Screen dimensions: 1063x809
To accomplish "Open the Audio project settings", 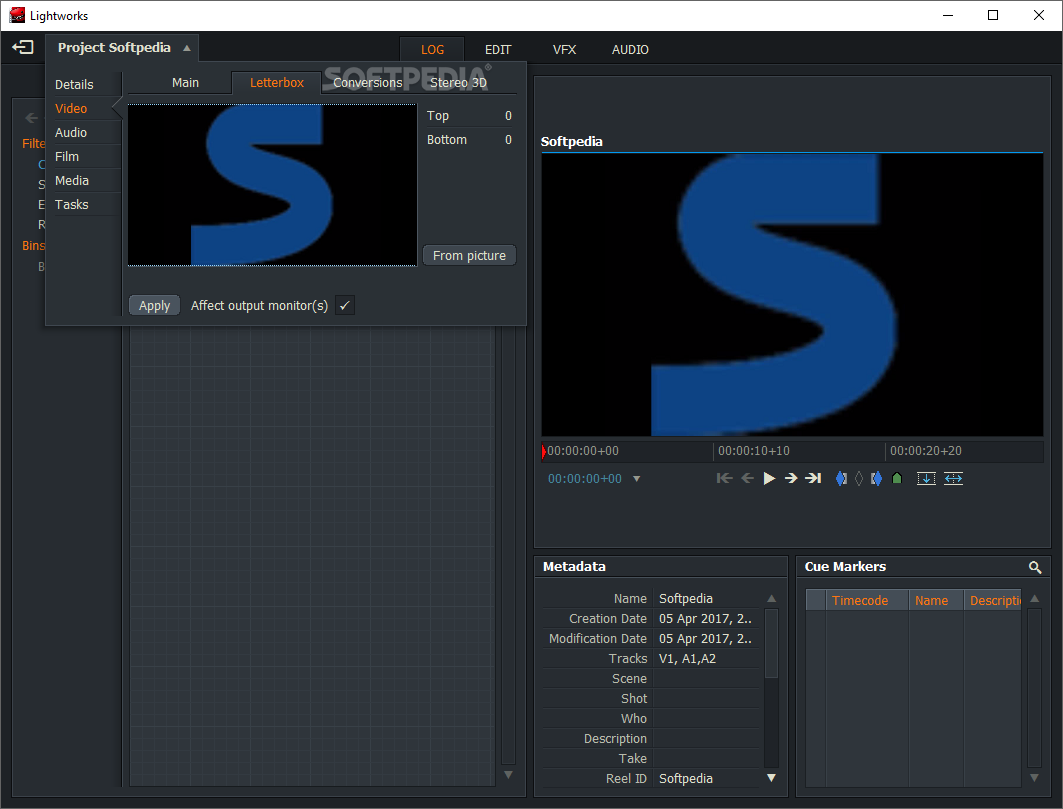I will [71, 132].
